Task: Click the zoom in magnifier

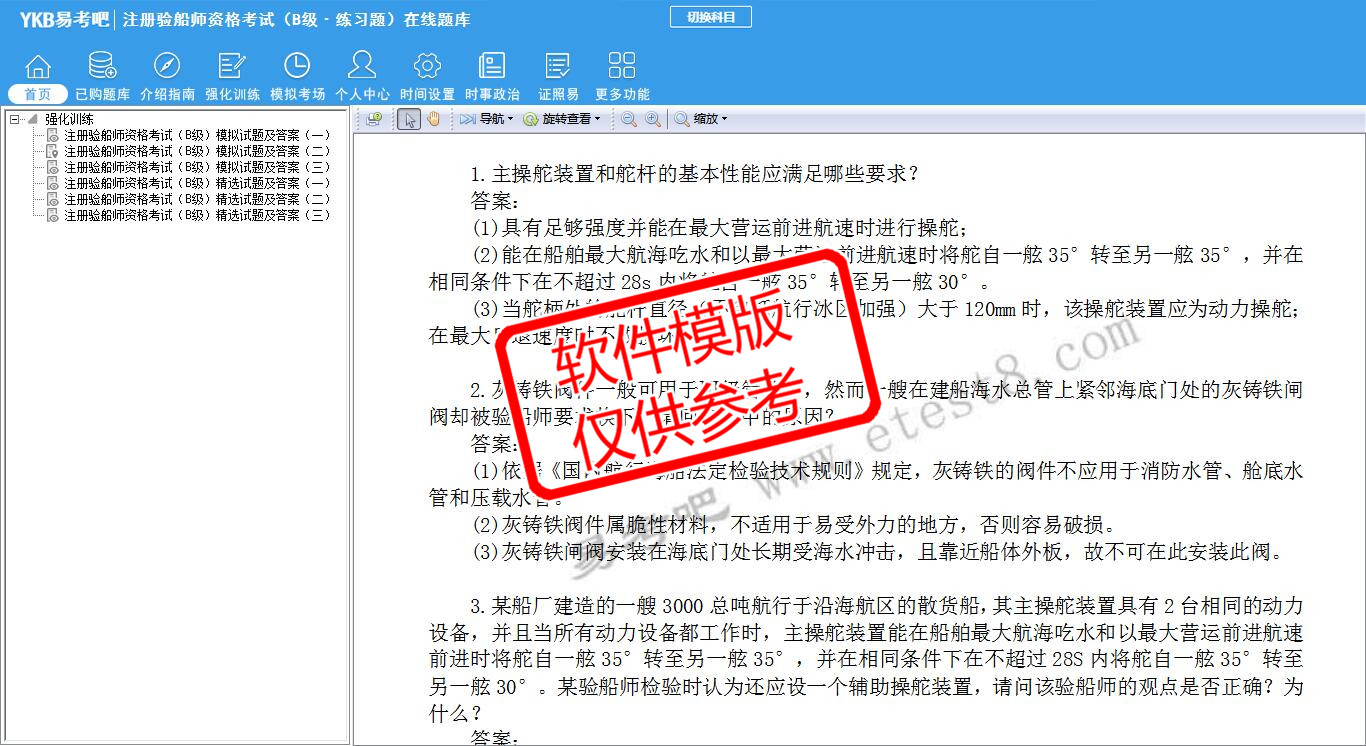Action: pos(653,119)
